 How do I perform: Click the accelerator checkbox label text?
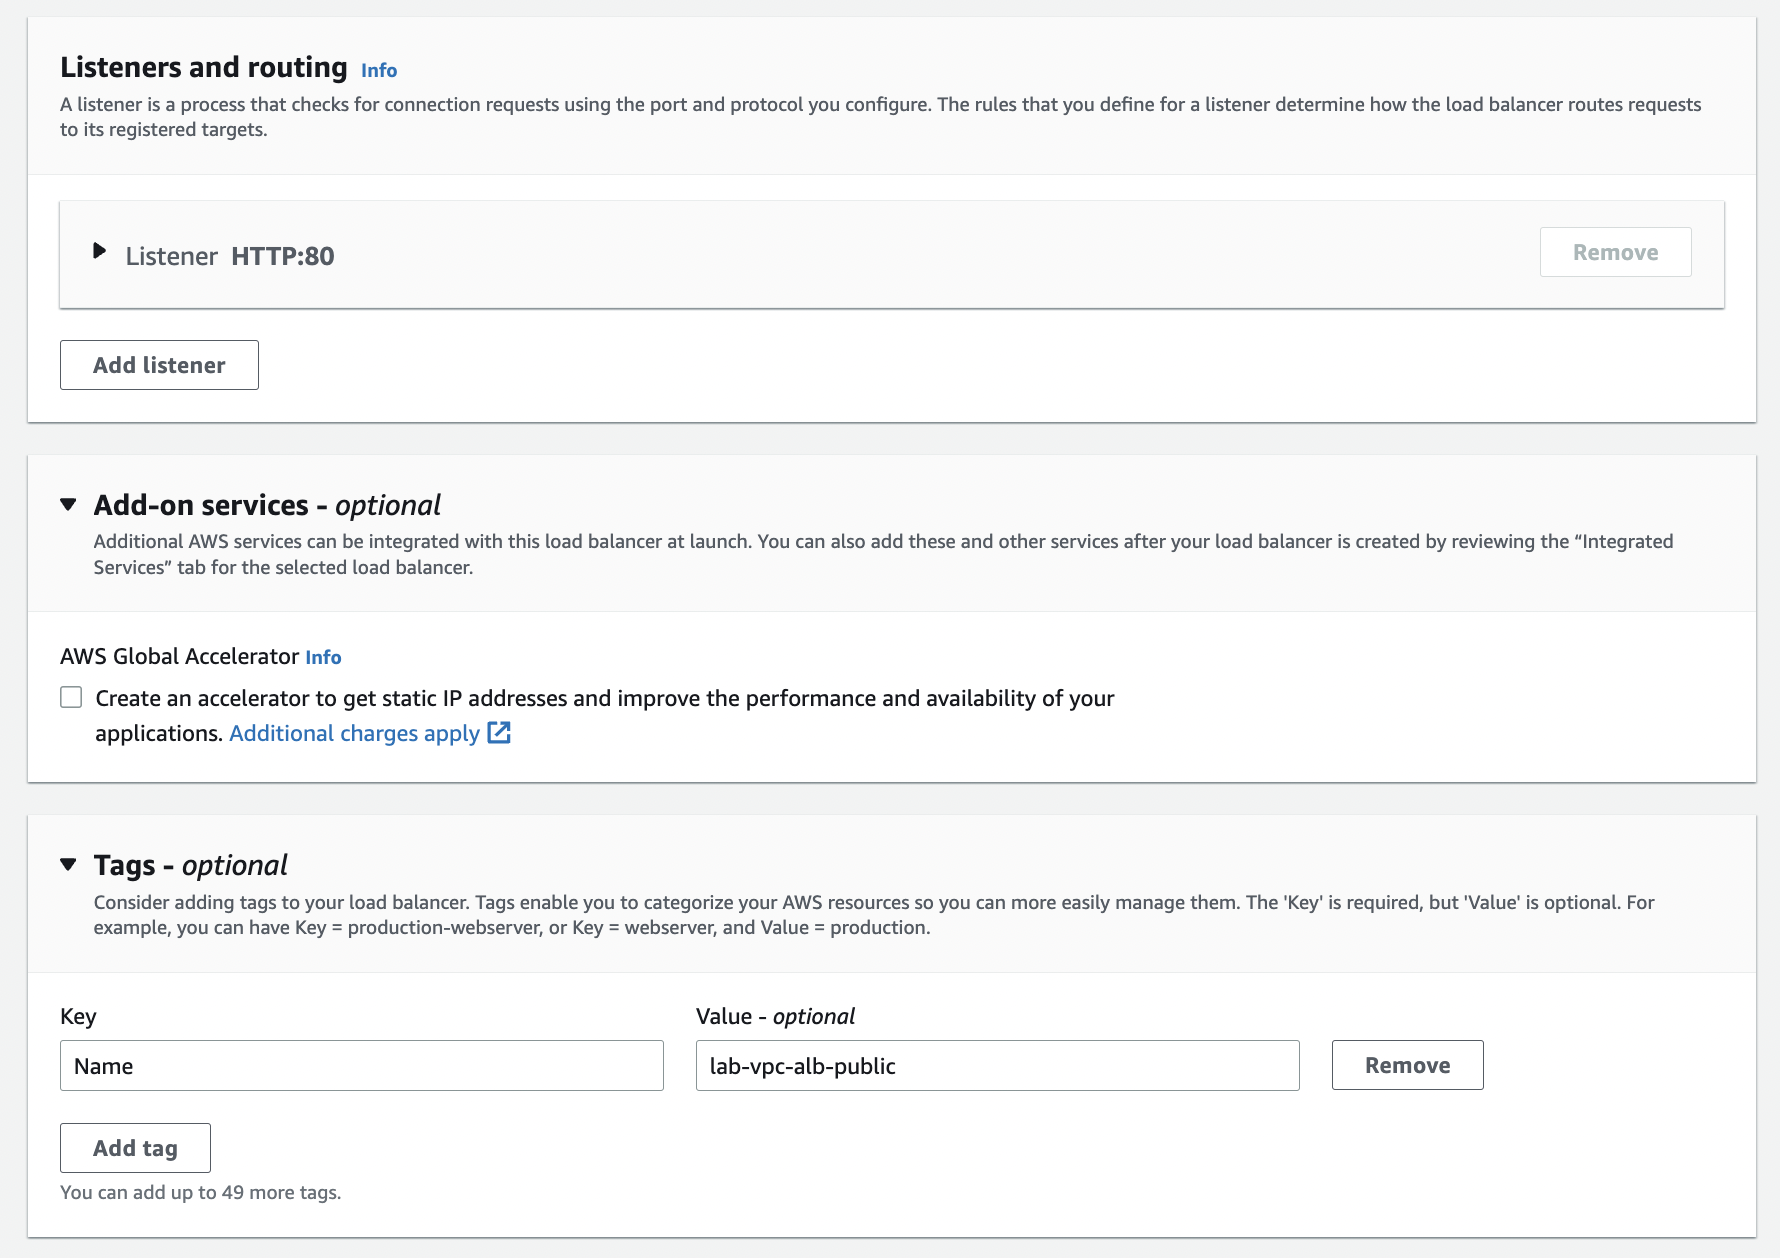point(604,698)
